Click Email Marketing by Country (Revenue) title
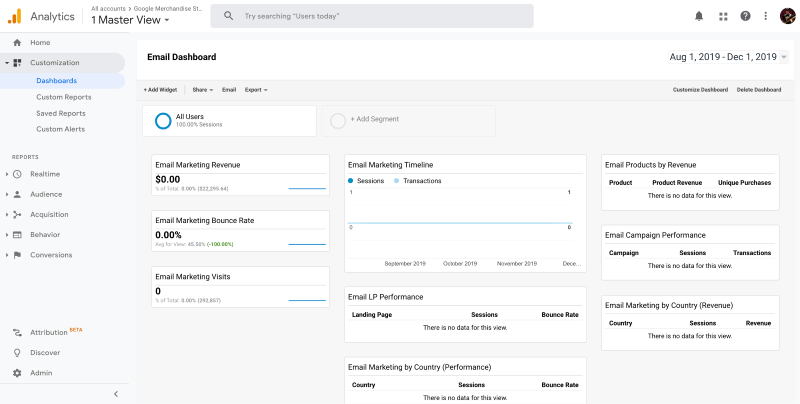The height and width of the screenshot is (404, 800). pyautogui.click(x=669, y=305)
